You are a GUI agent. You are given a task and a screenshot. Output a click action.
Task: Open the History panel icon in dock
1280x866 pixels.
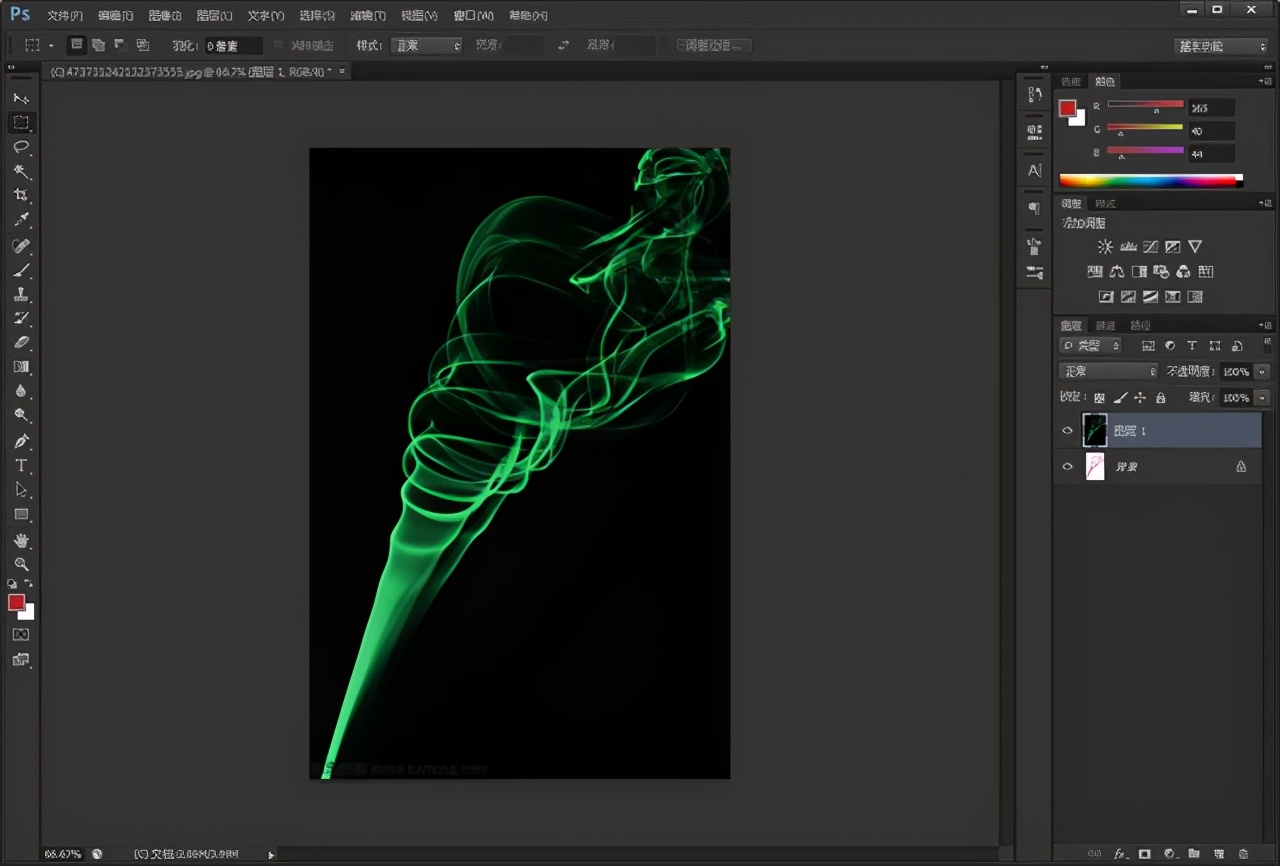[1034, 94]
